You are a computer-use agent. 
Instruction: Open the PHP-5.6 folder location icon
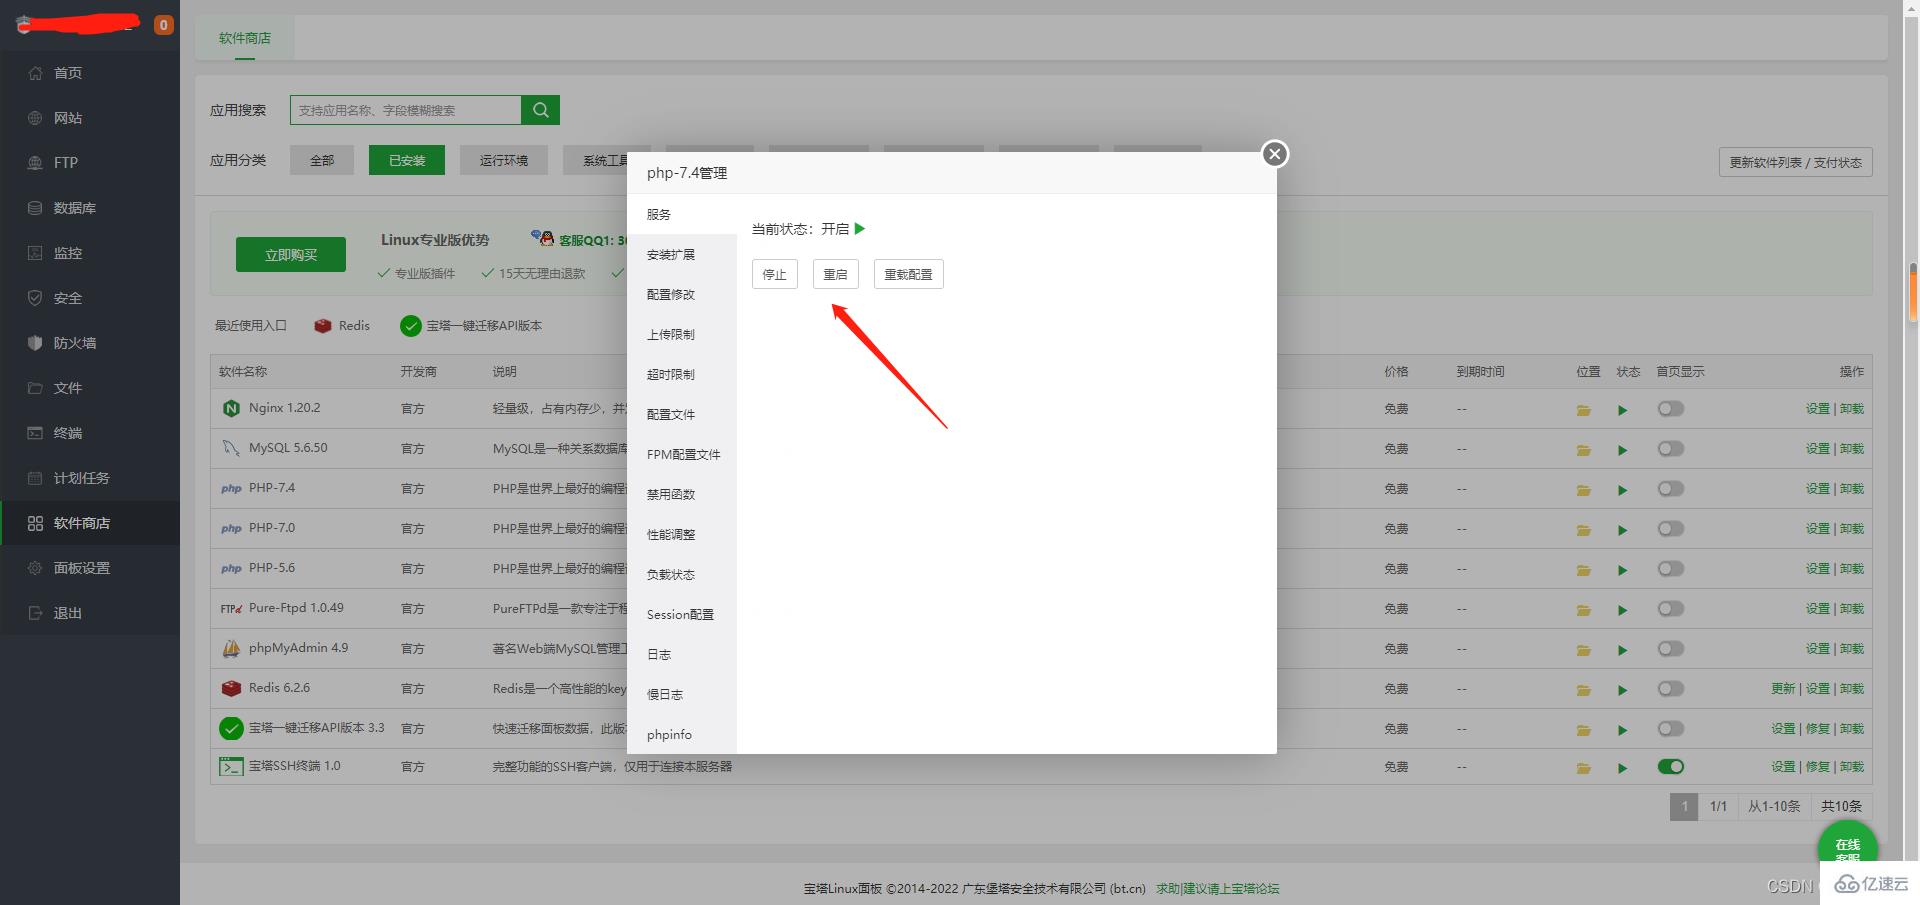1584,570
